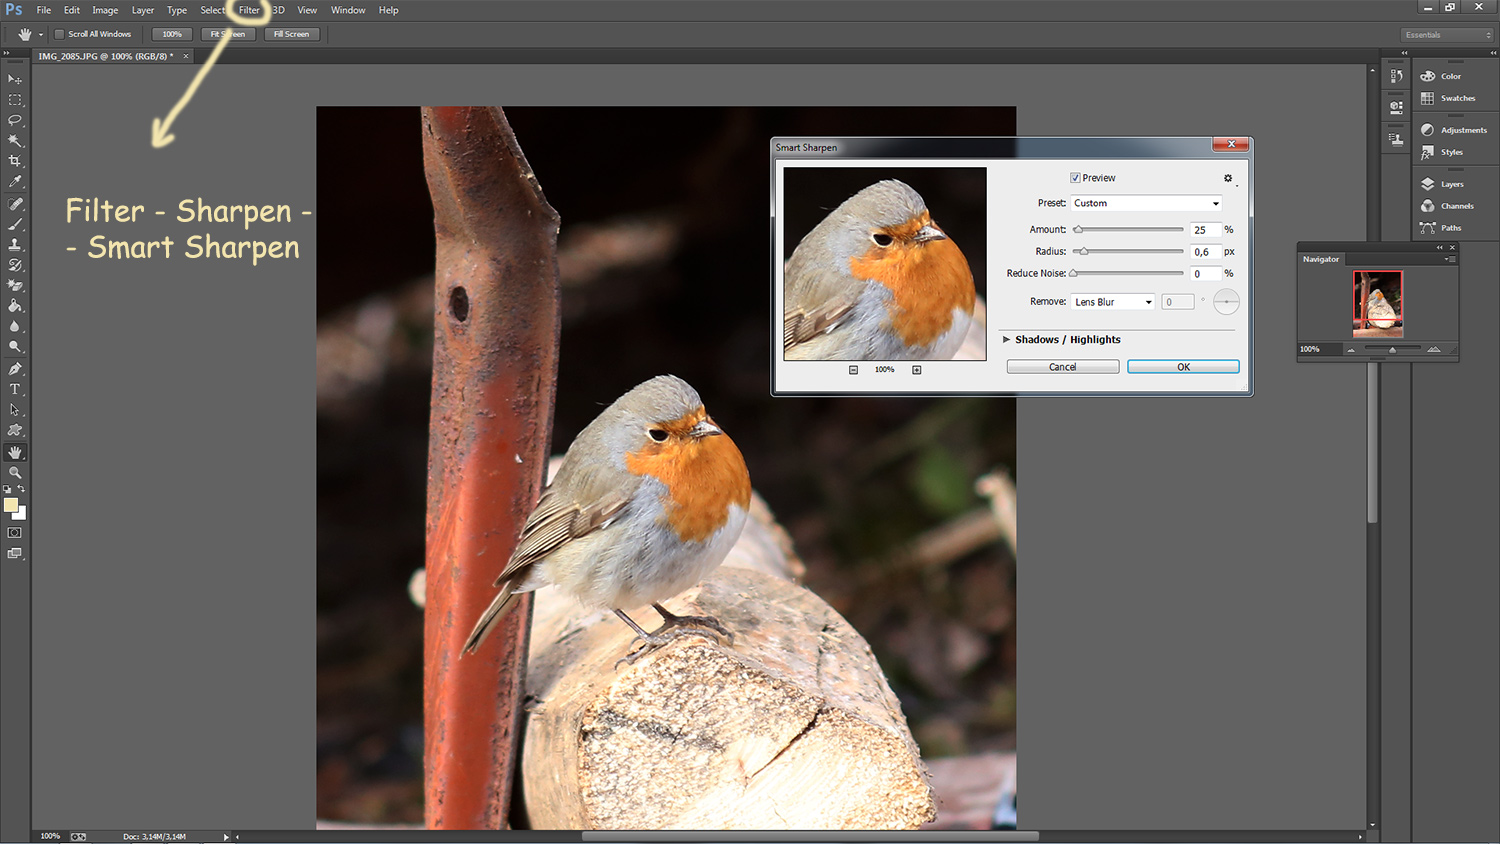Open the Navigator panel flyout menu
Image resolution: width=1500 pixels, height=844 pixels.
pyautogui.click(x=1450, y=259)
